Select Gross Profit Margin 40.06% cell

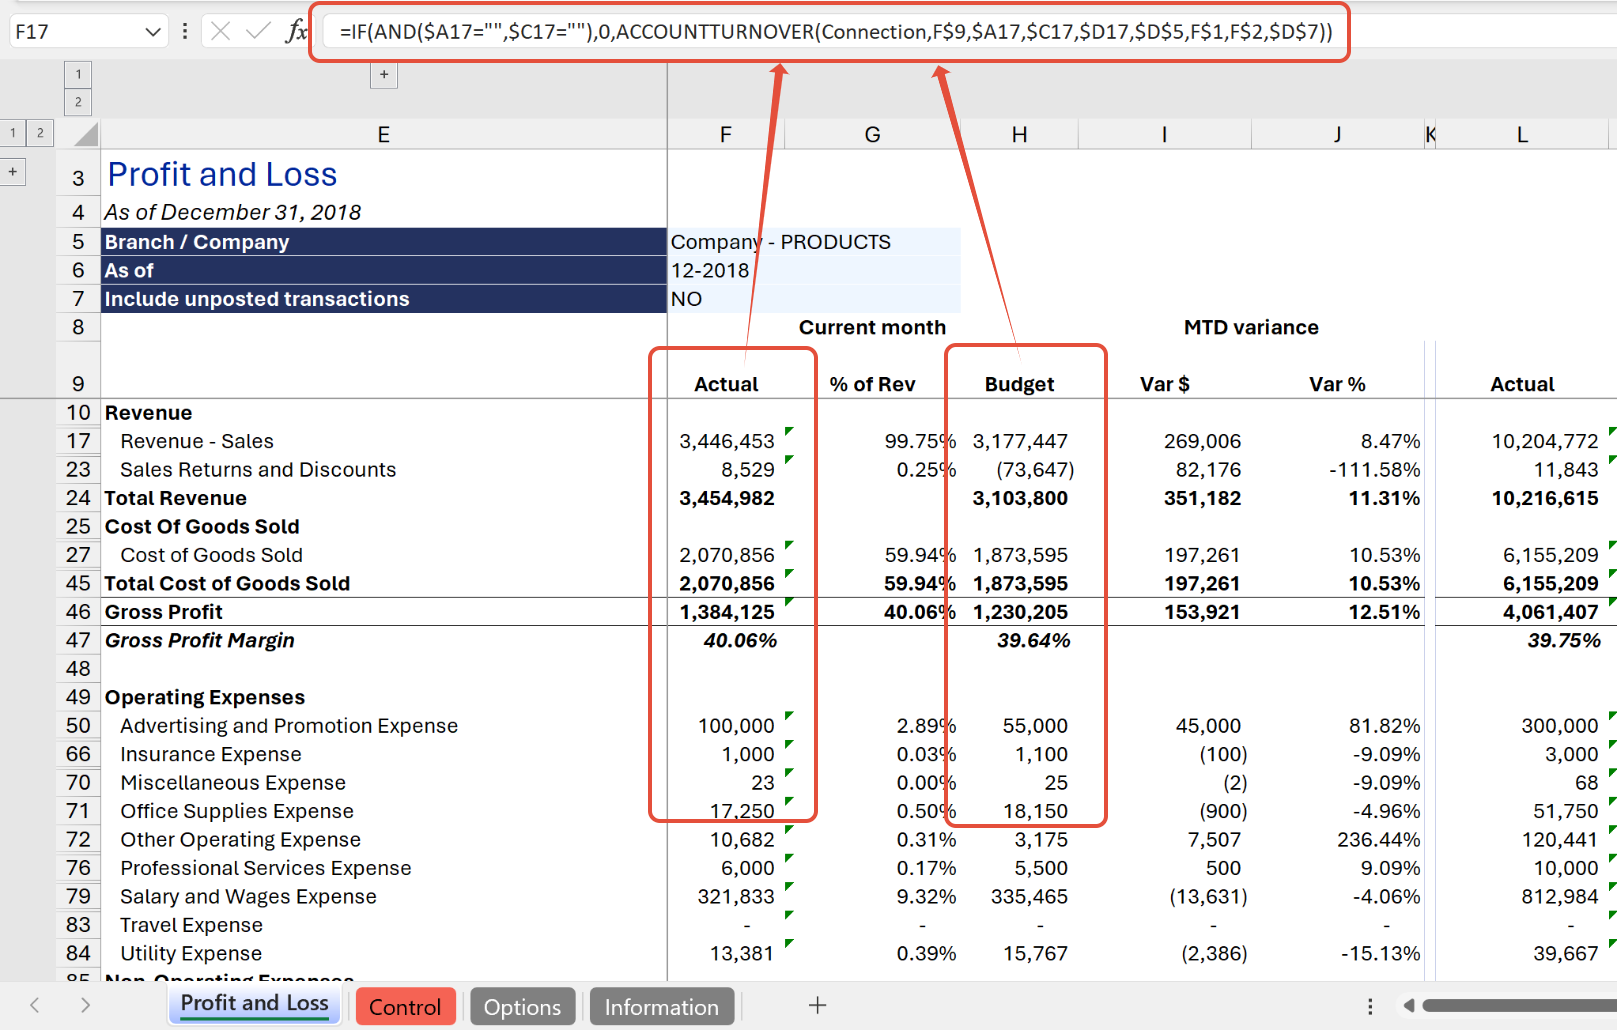pyautogui.click(x=726, y=641)
